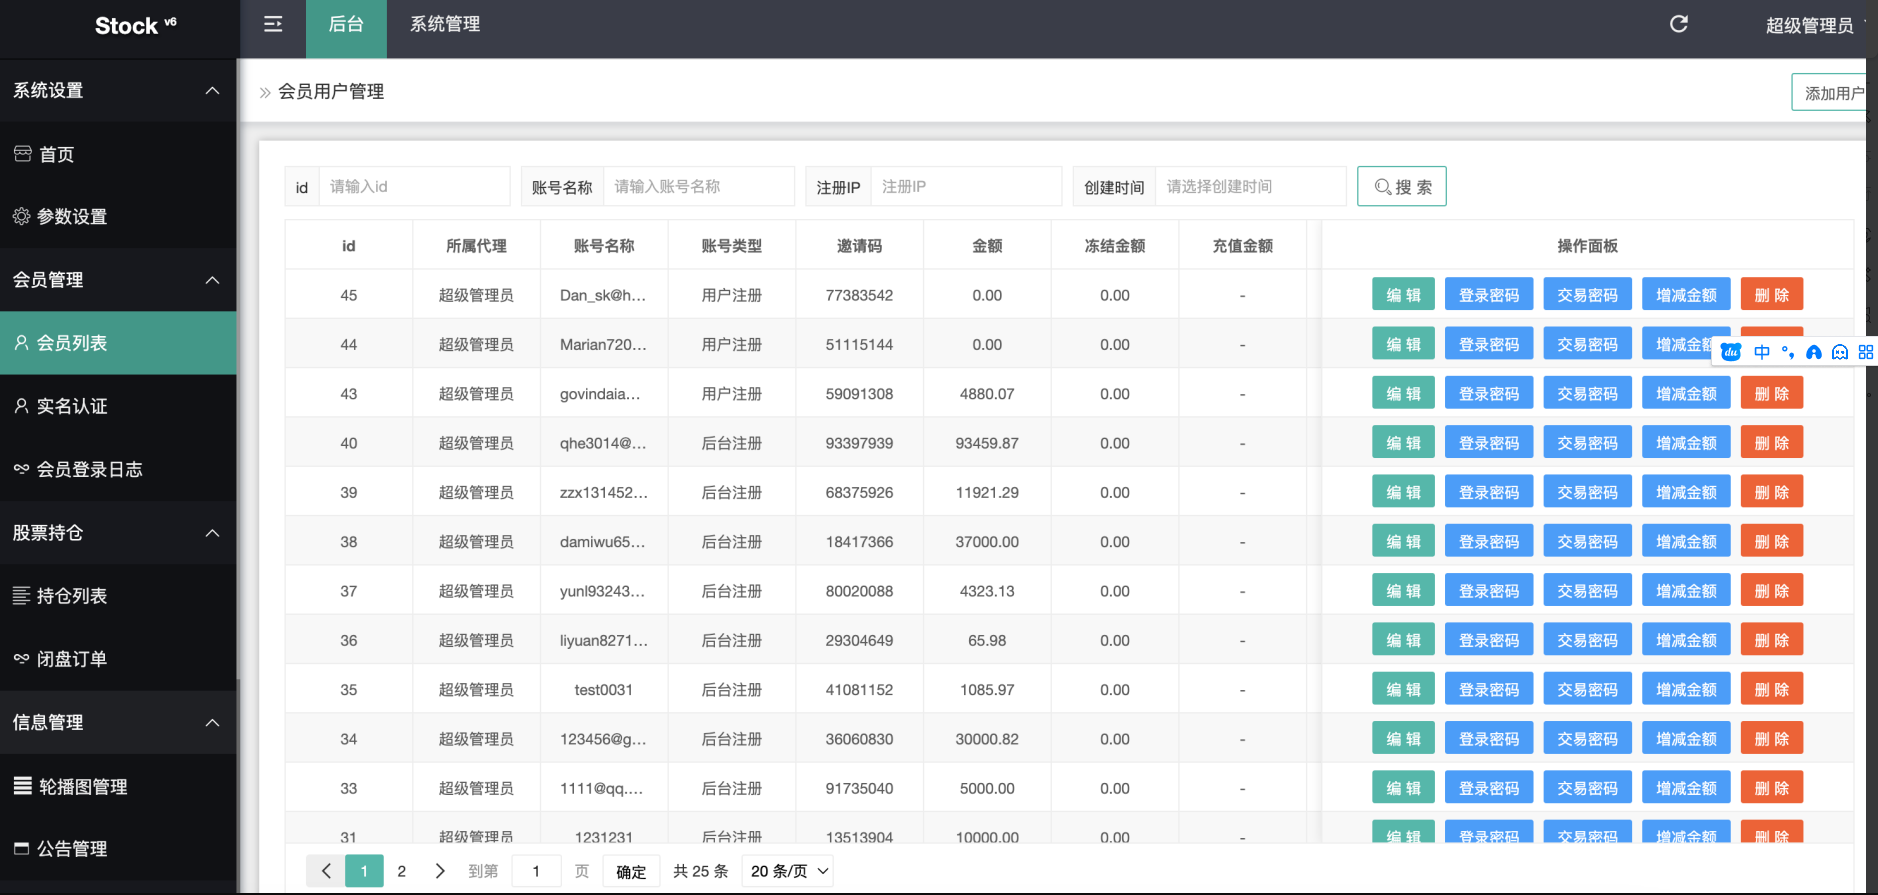This screenshot has width=1878, height=895.
Task: Click the magnifier icon in search button
Action: [1383, 187]
